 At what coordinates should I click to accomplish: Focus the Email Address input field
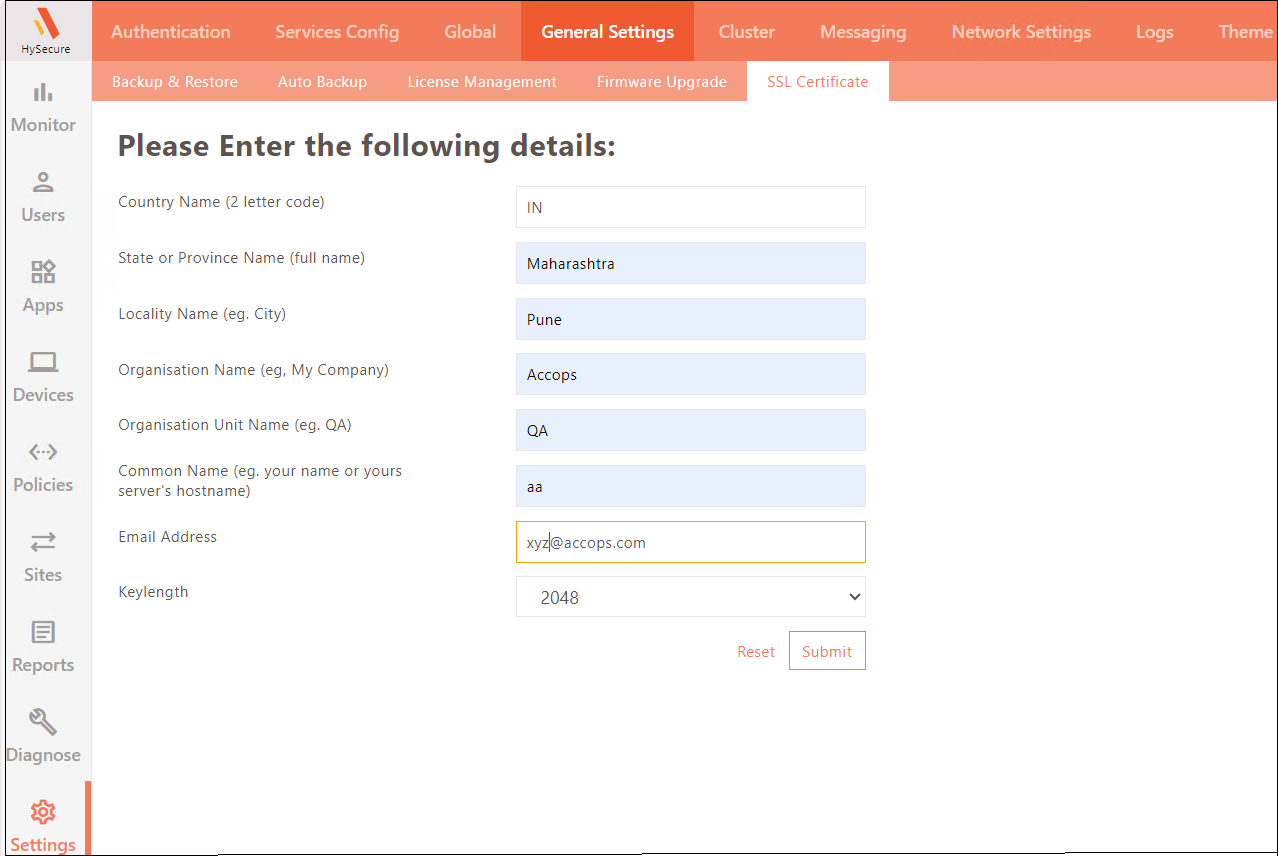[x=690, y=542]
